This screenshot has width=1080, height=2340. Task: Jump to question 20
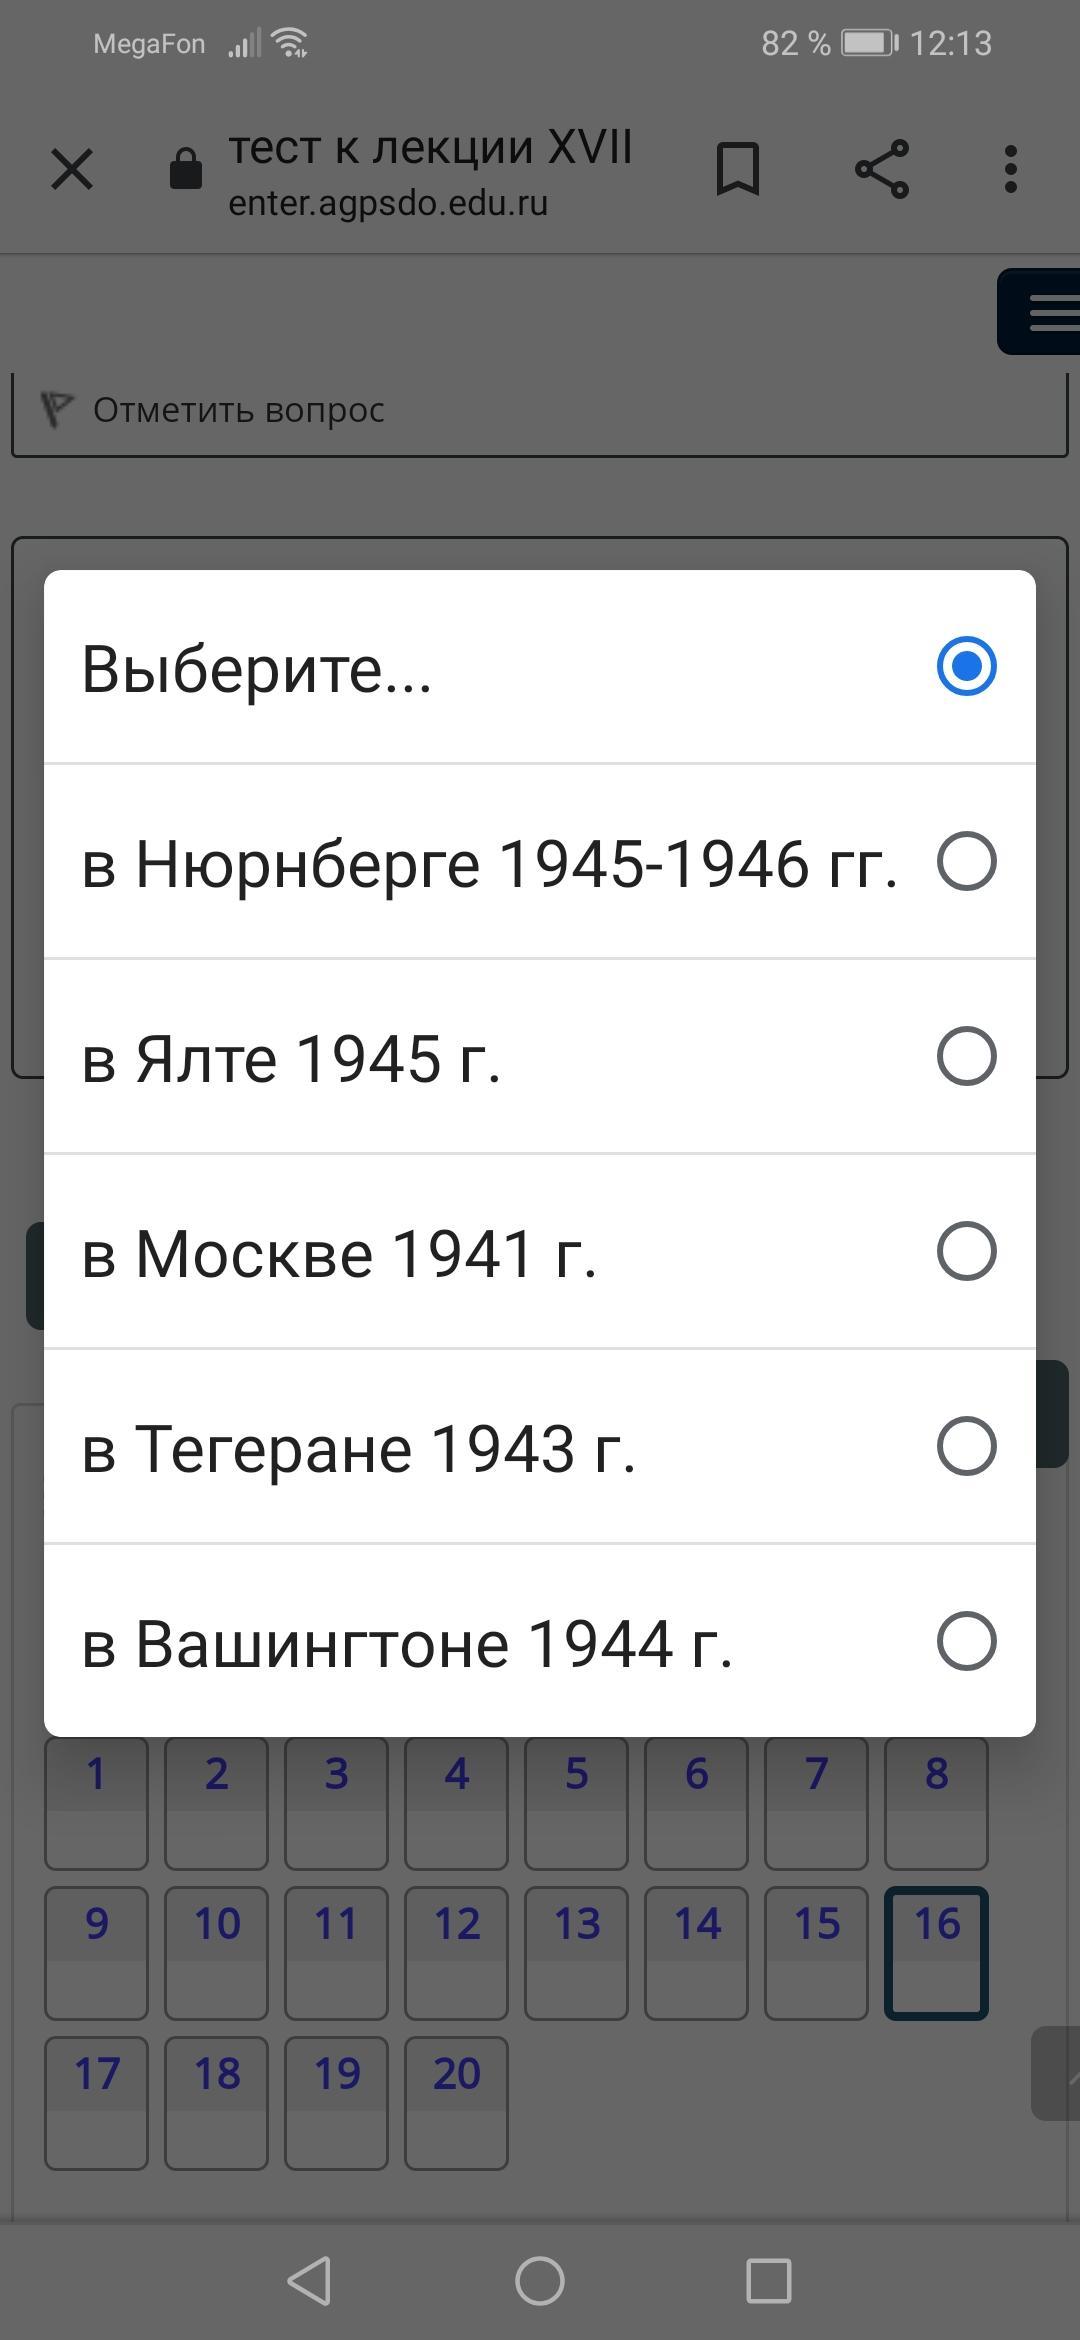[x=457, y=2102]
